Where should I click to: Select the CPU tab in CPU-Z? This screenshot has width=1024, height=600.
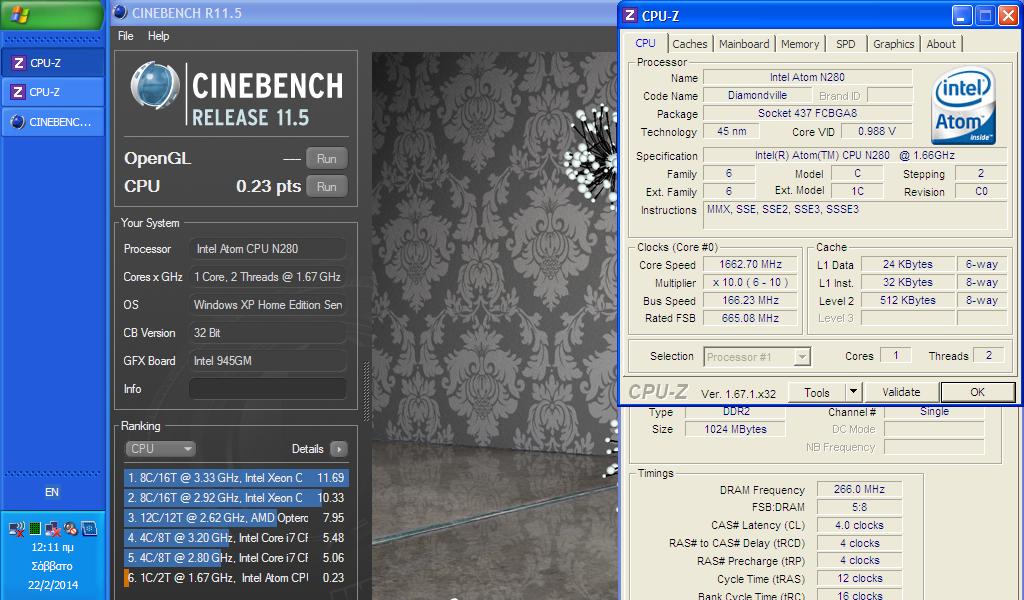645,43
